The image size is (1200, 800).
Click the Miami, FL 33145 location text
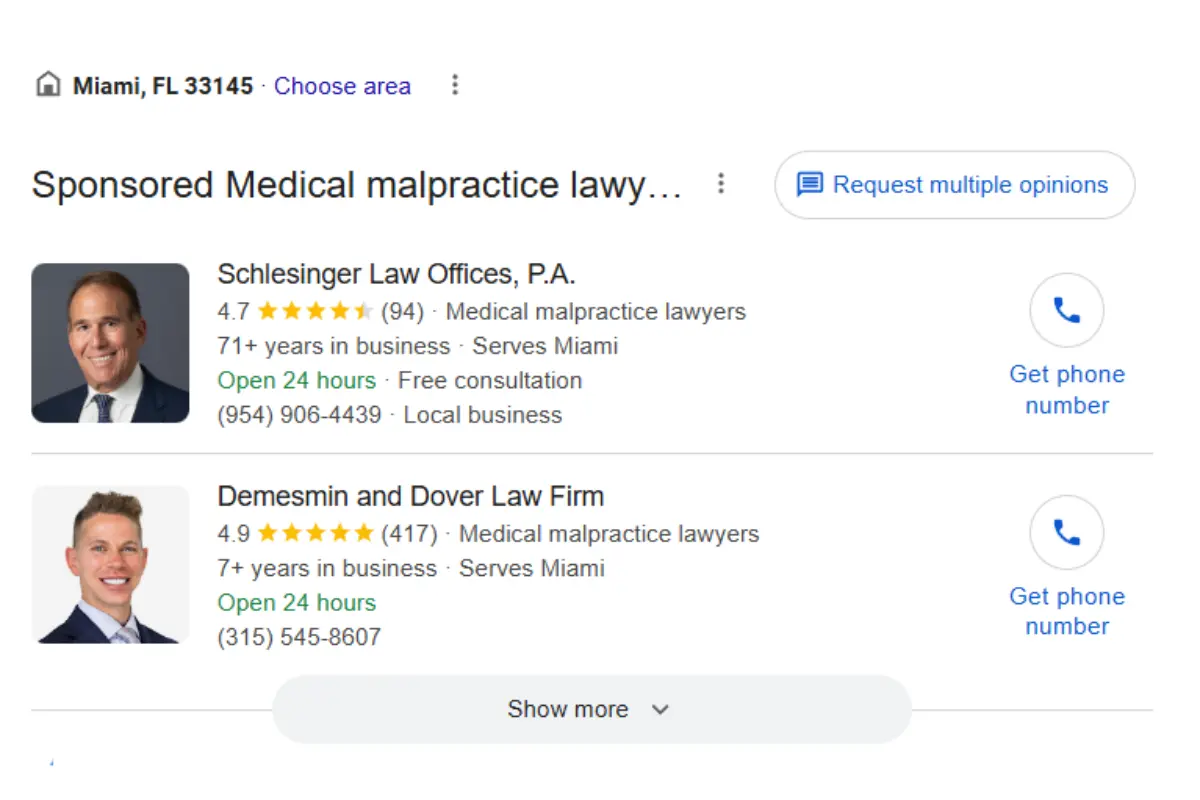pos(163,86)
